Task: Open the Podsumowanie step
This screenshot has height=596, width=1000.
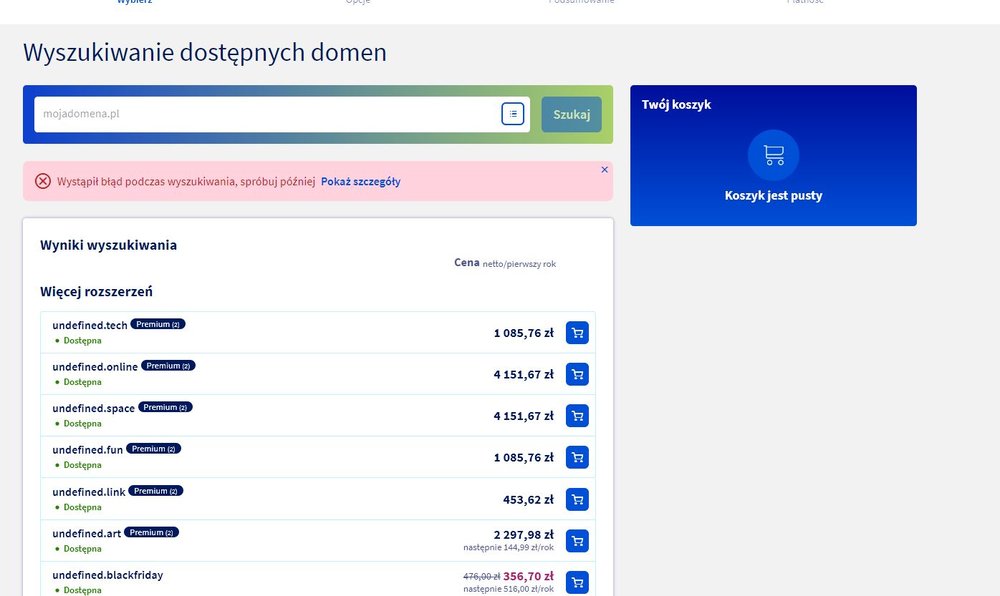Action: pyautogui.click(x=582, y=2)
